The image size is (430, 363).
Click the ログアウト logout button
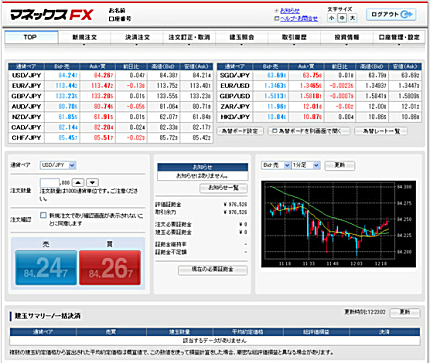pos(391,14)
